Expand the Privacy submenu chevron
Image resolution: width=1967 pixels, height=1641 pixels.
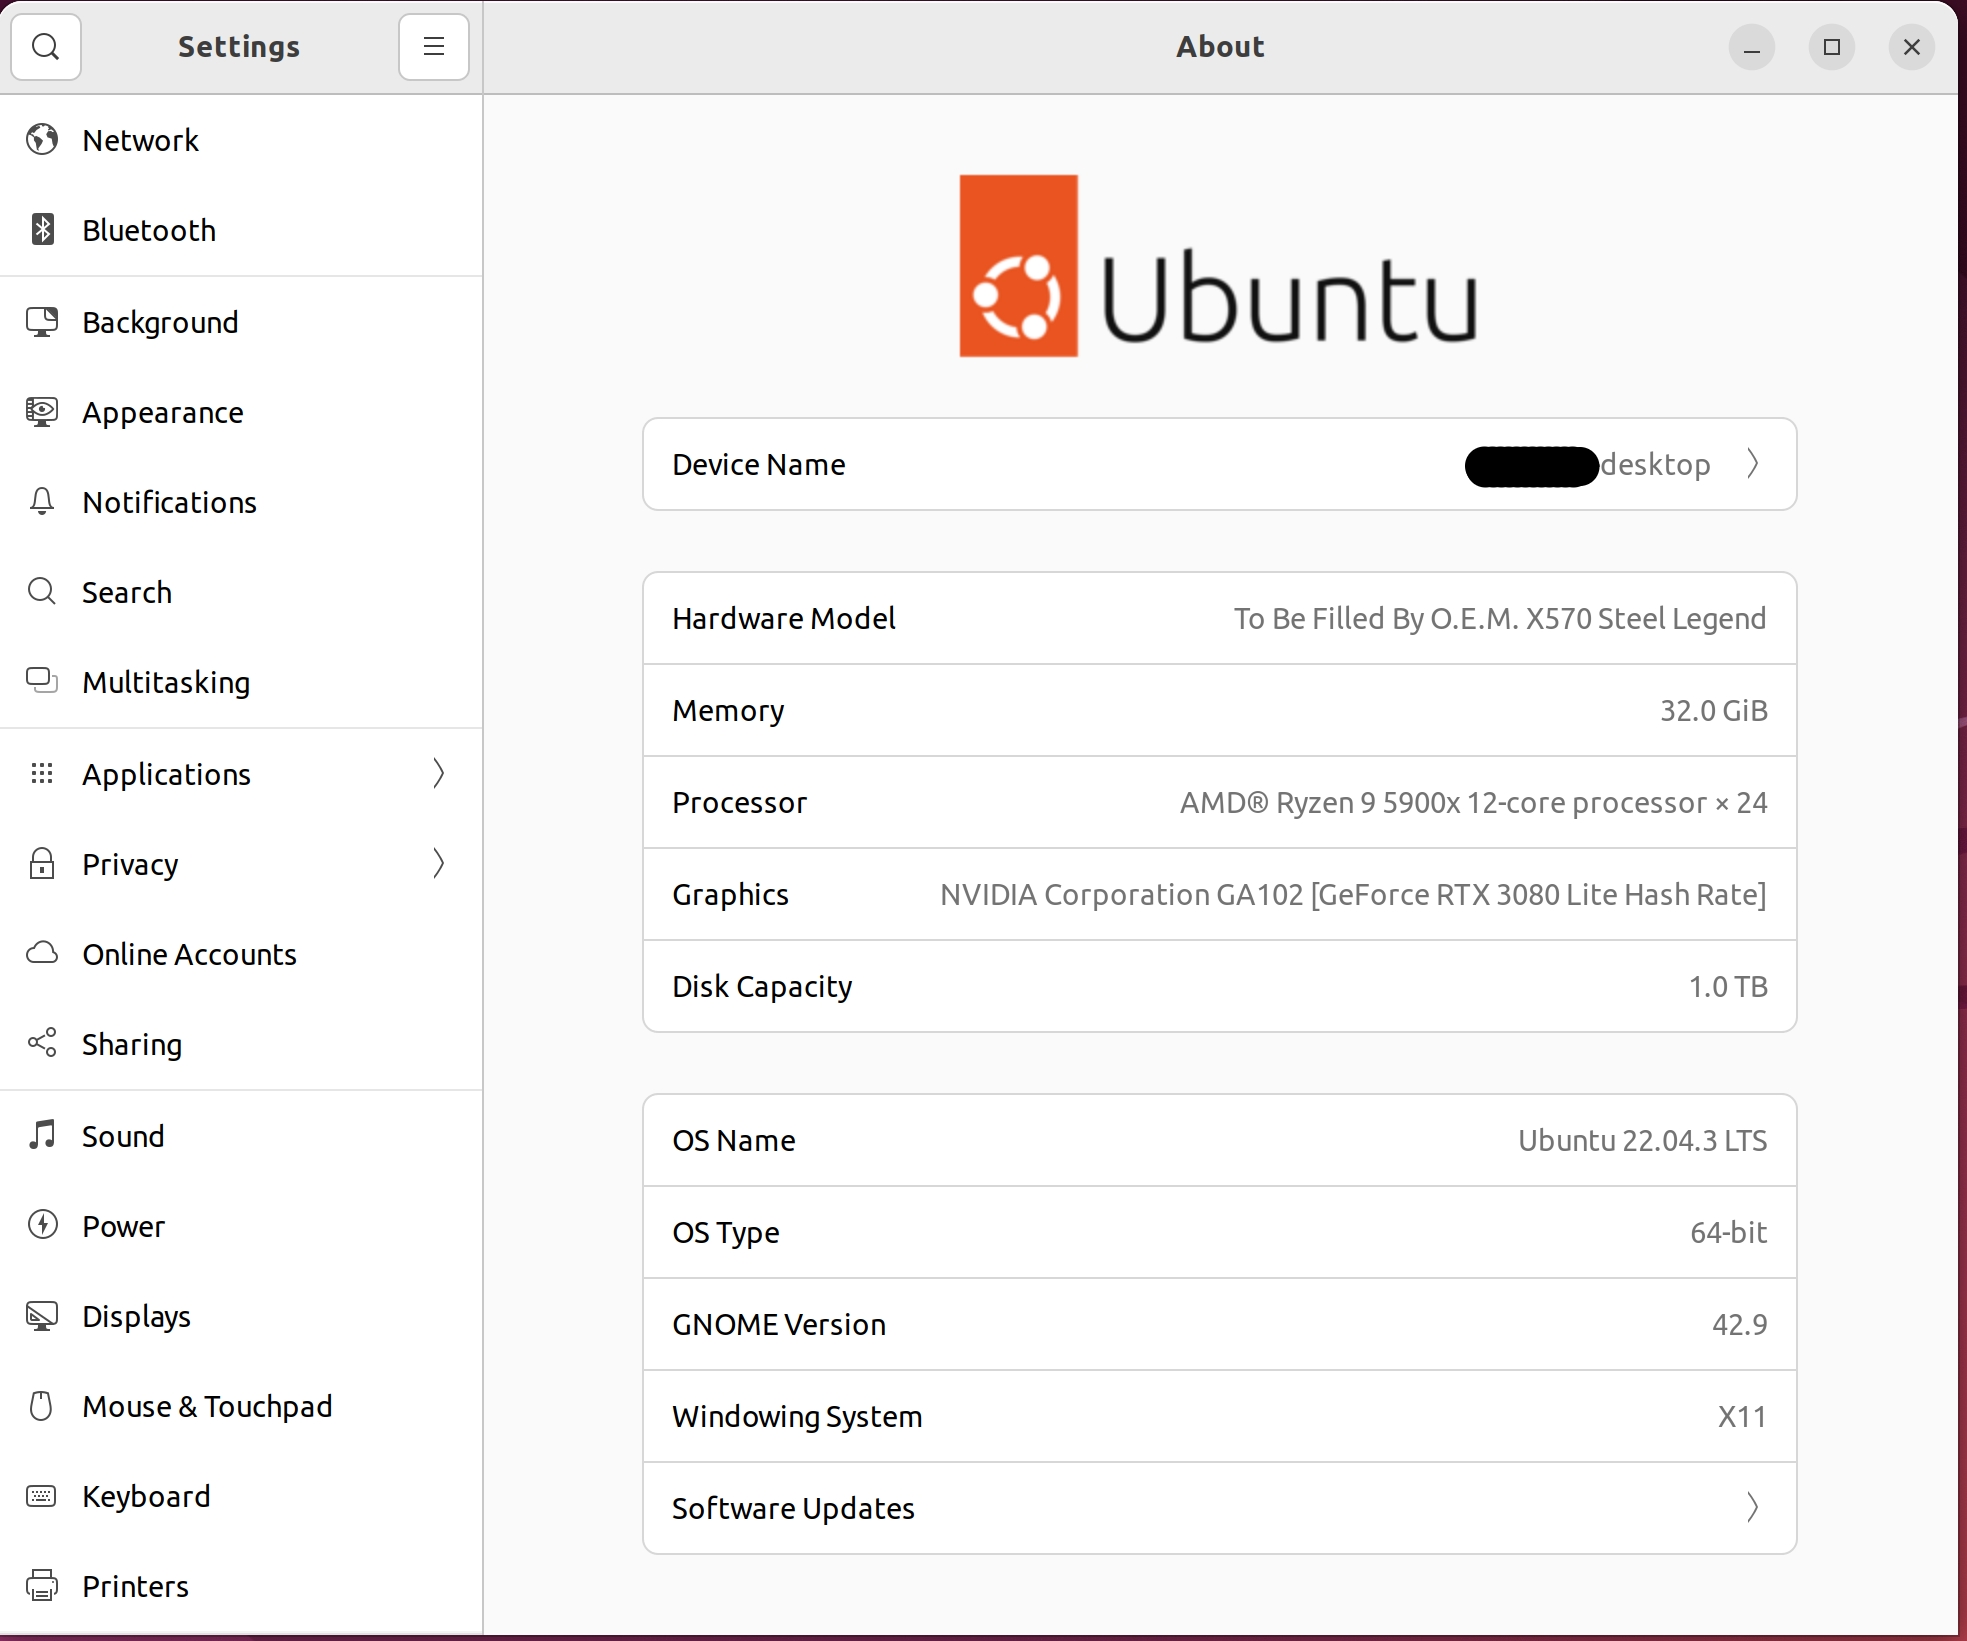click(x=438, y=863)
